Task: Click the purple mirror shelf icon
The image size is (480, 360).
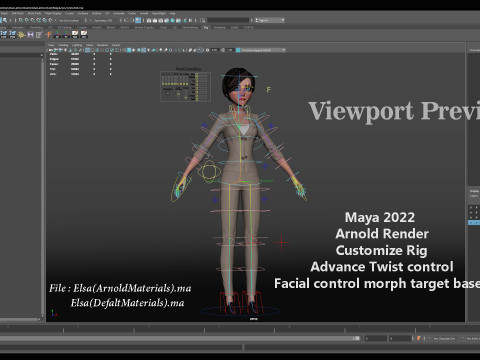Action: pos(30,35)
